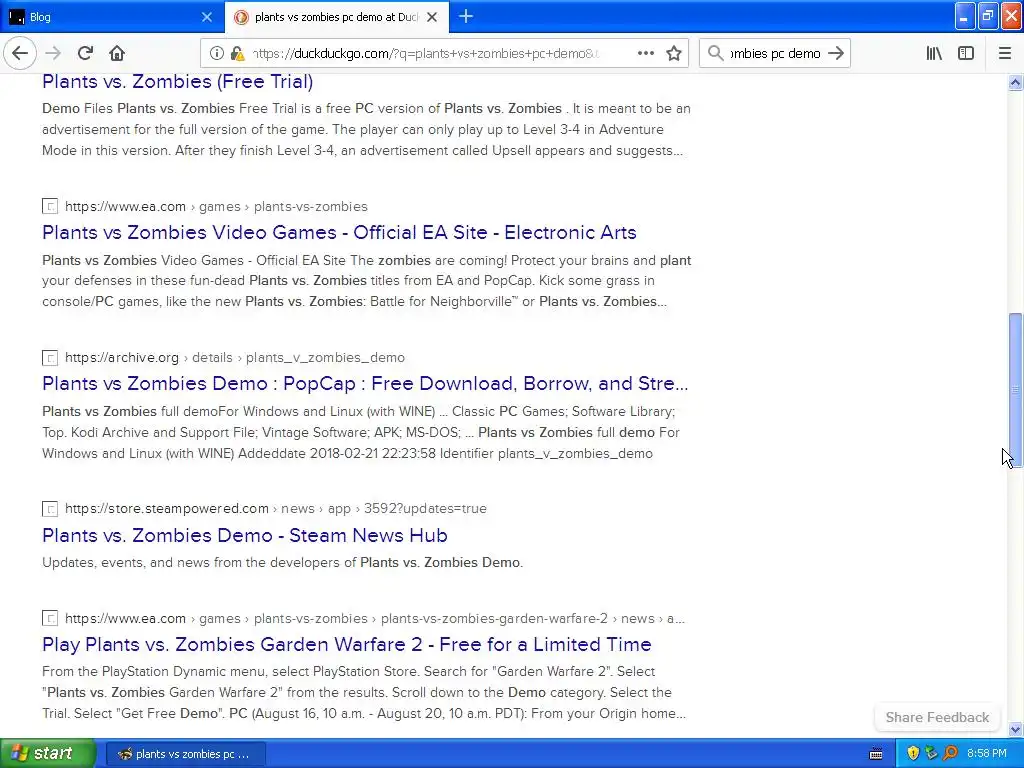Click the keyboard icon in the taskbar

click(876, 754)
